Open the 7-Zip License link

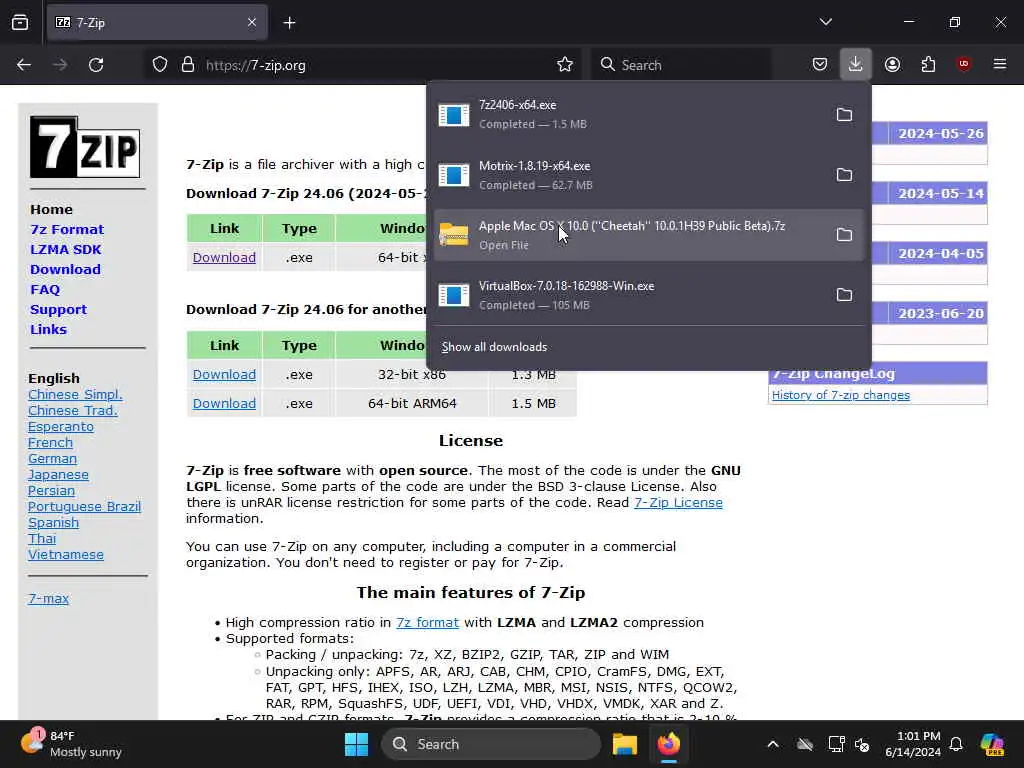(x=678, y=502)
